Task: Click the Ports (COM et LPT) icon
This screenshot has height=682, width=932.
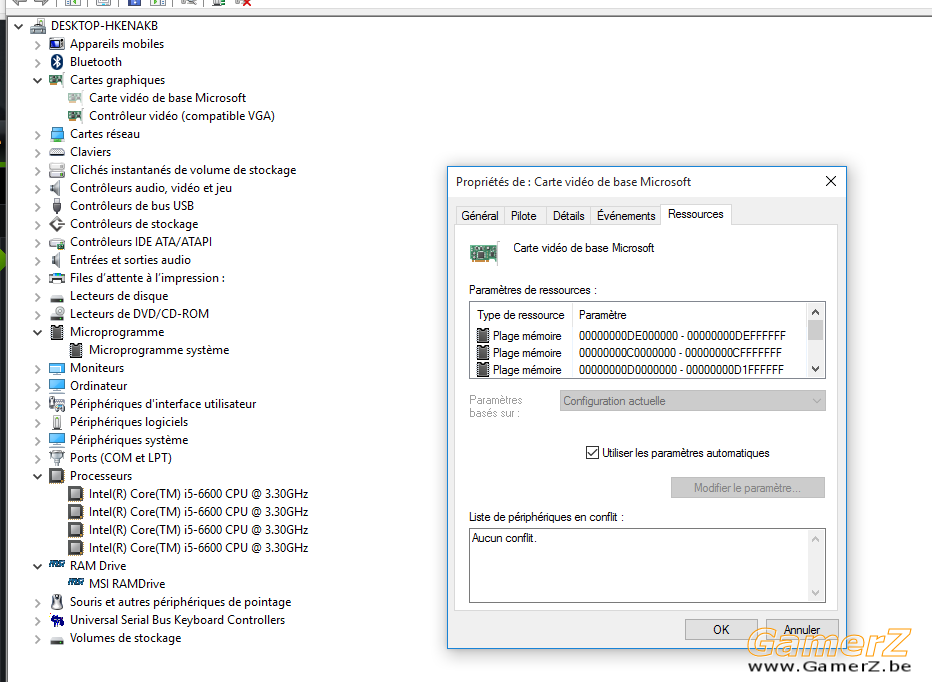Action: [x=57, y=458]
